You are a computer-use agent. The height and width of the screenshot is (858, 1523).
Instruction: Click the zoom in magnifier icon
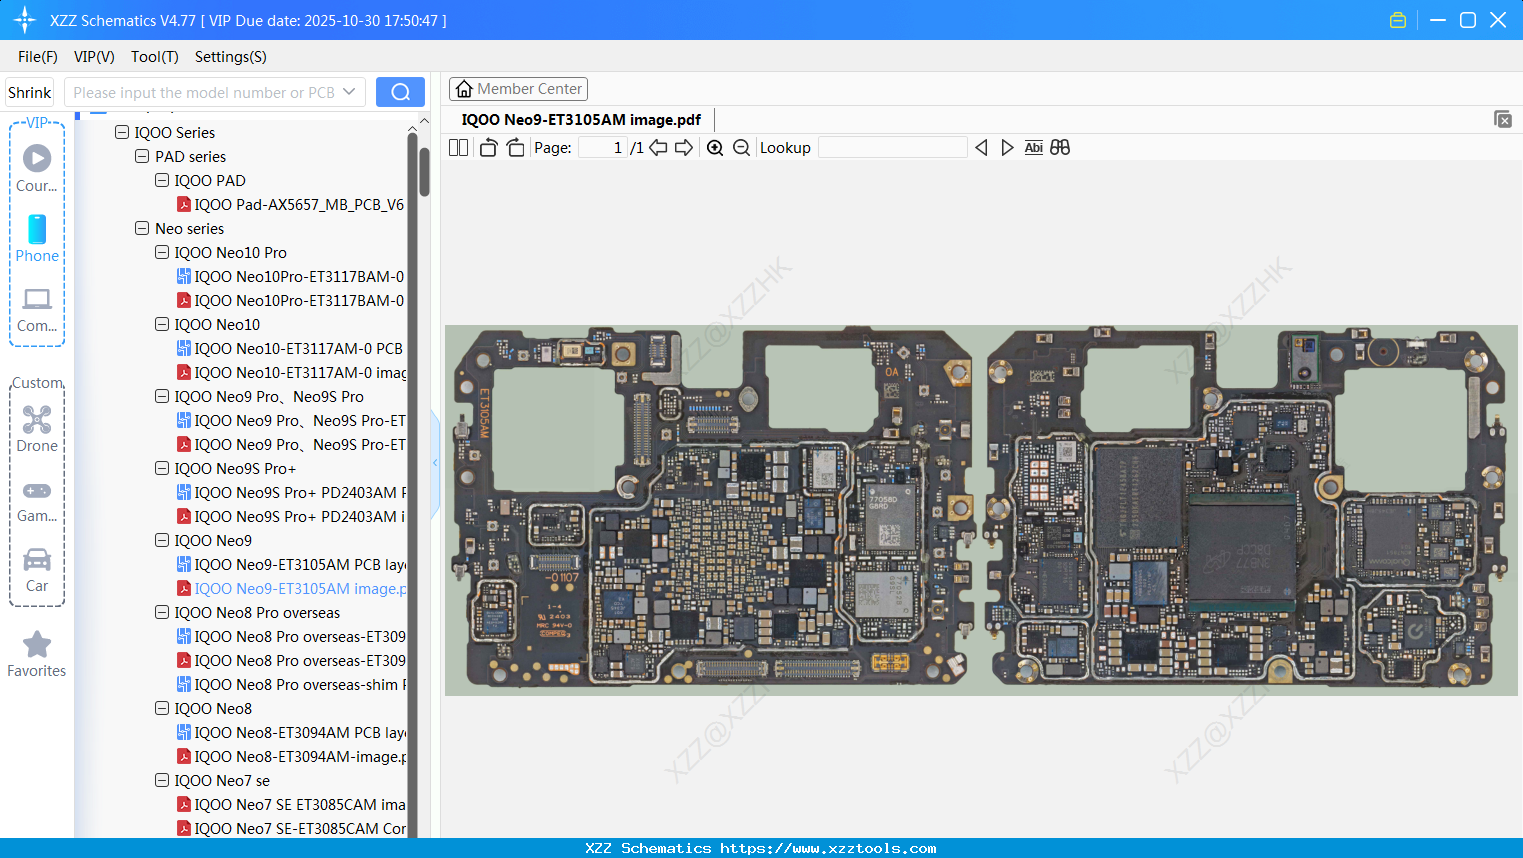[715, 148]
